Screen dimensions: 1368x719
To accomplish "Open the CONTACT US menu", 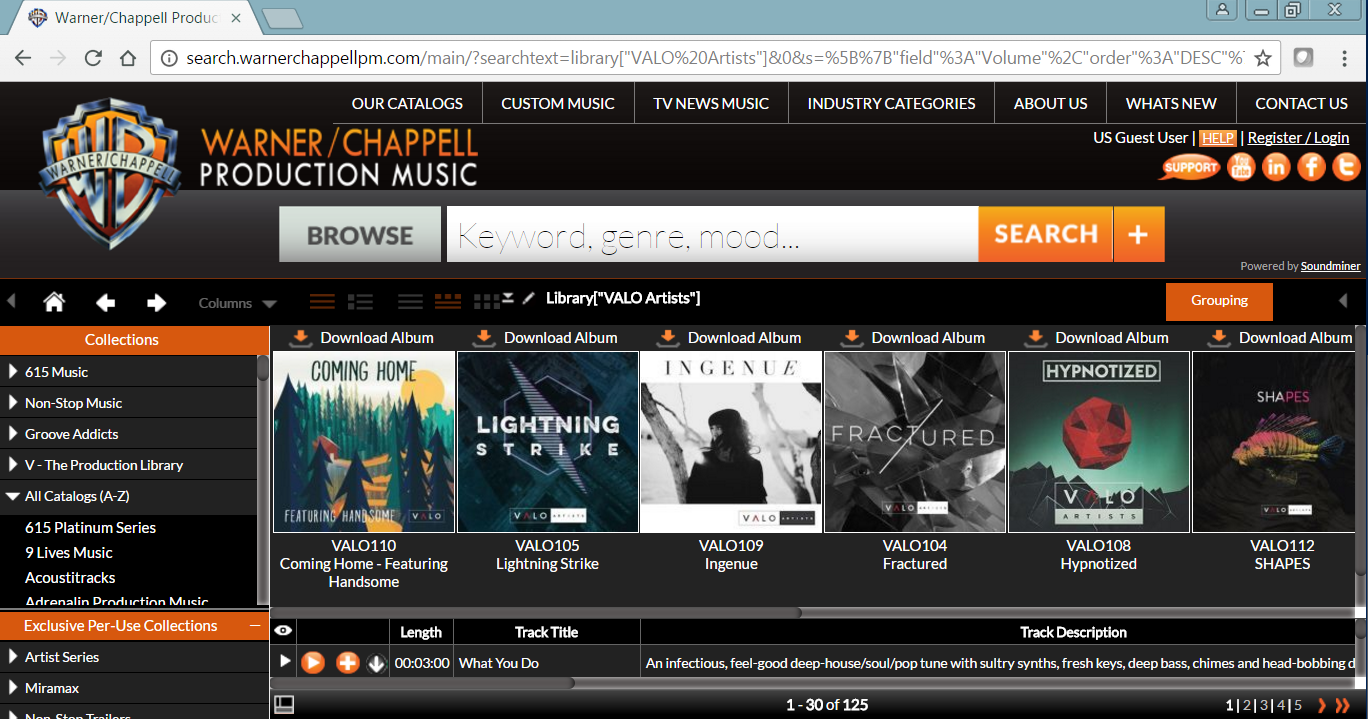I will (x=1301, y=103).
